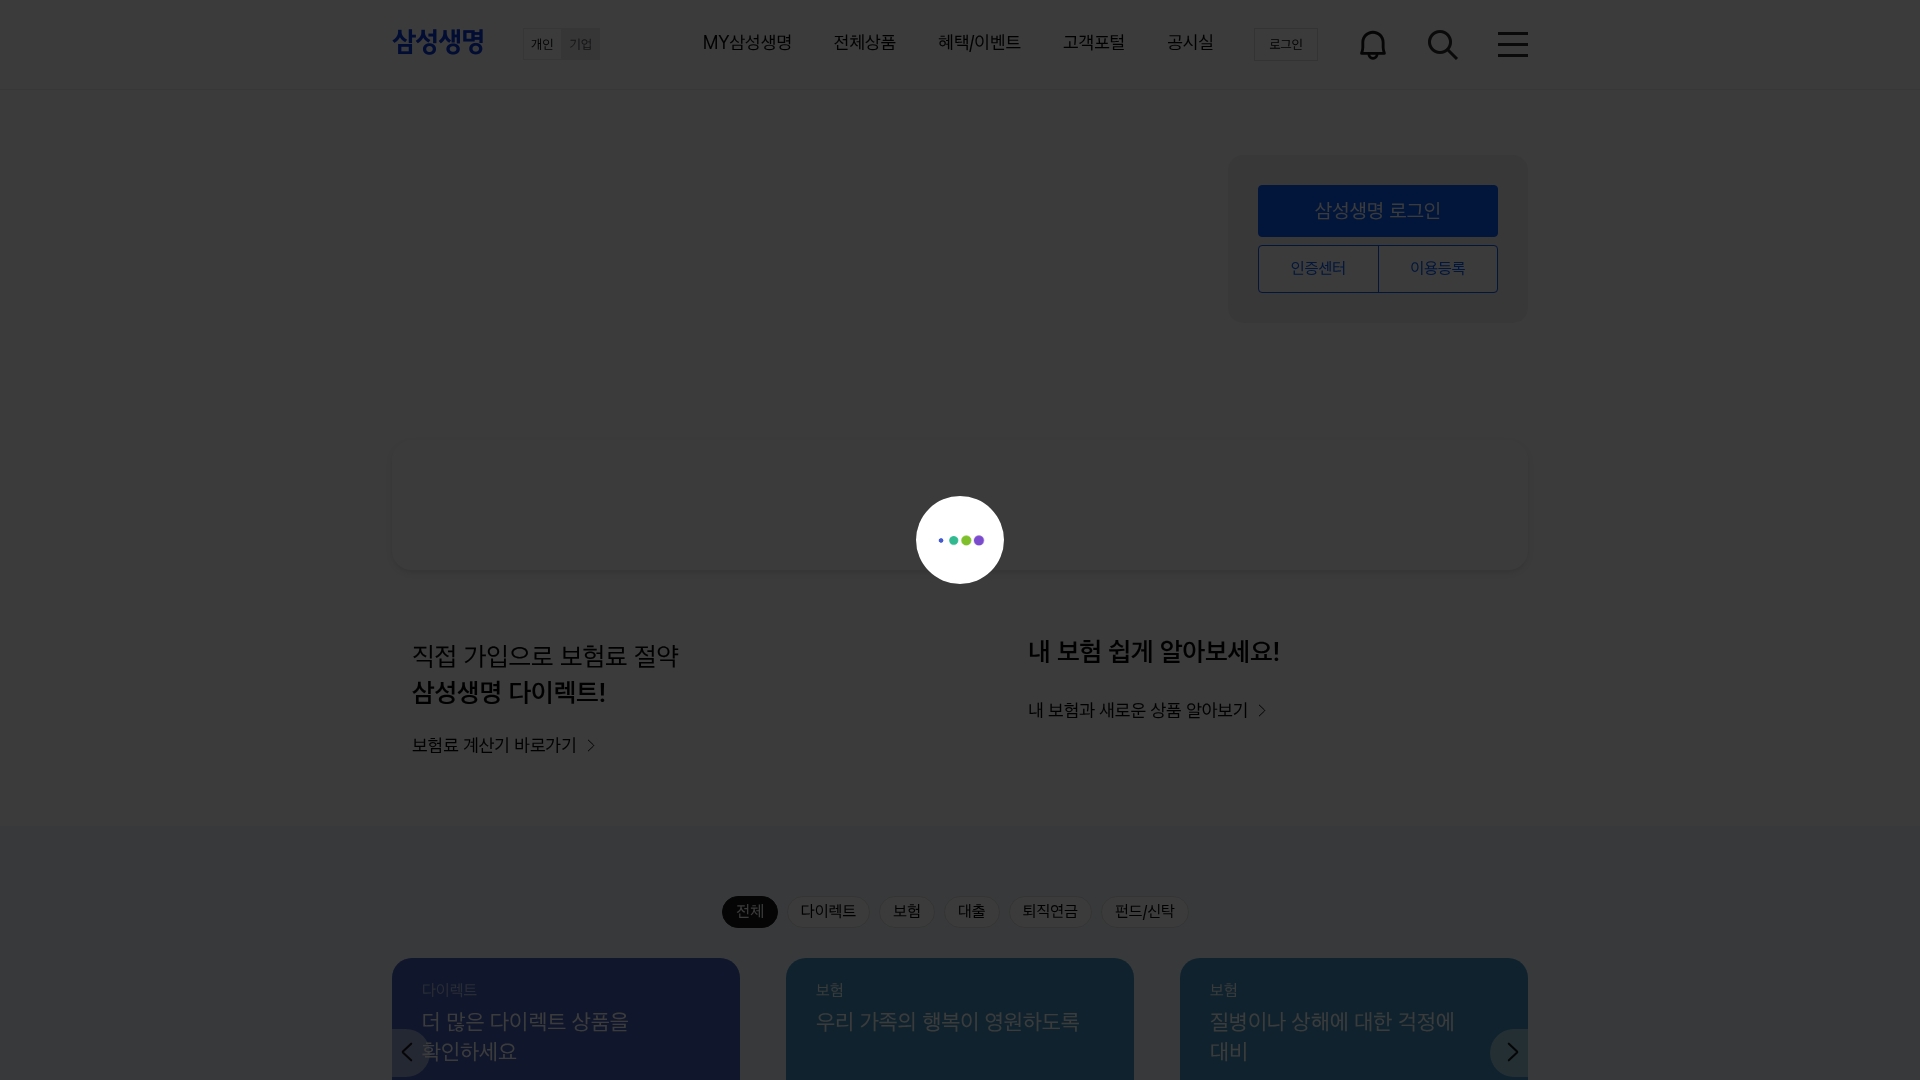The width and height of the screenshot is (1920, 1080).
Task: Open the 전체상품 menu
Action: click(x=864, y=43)
